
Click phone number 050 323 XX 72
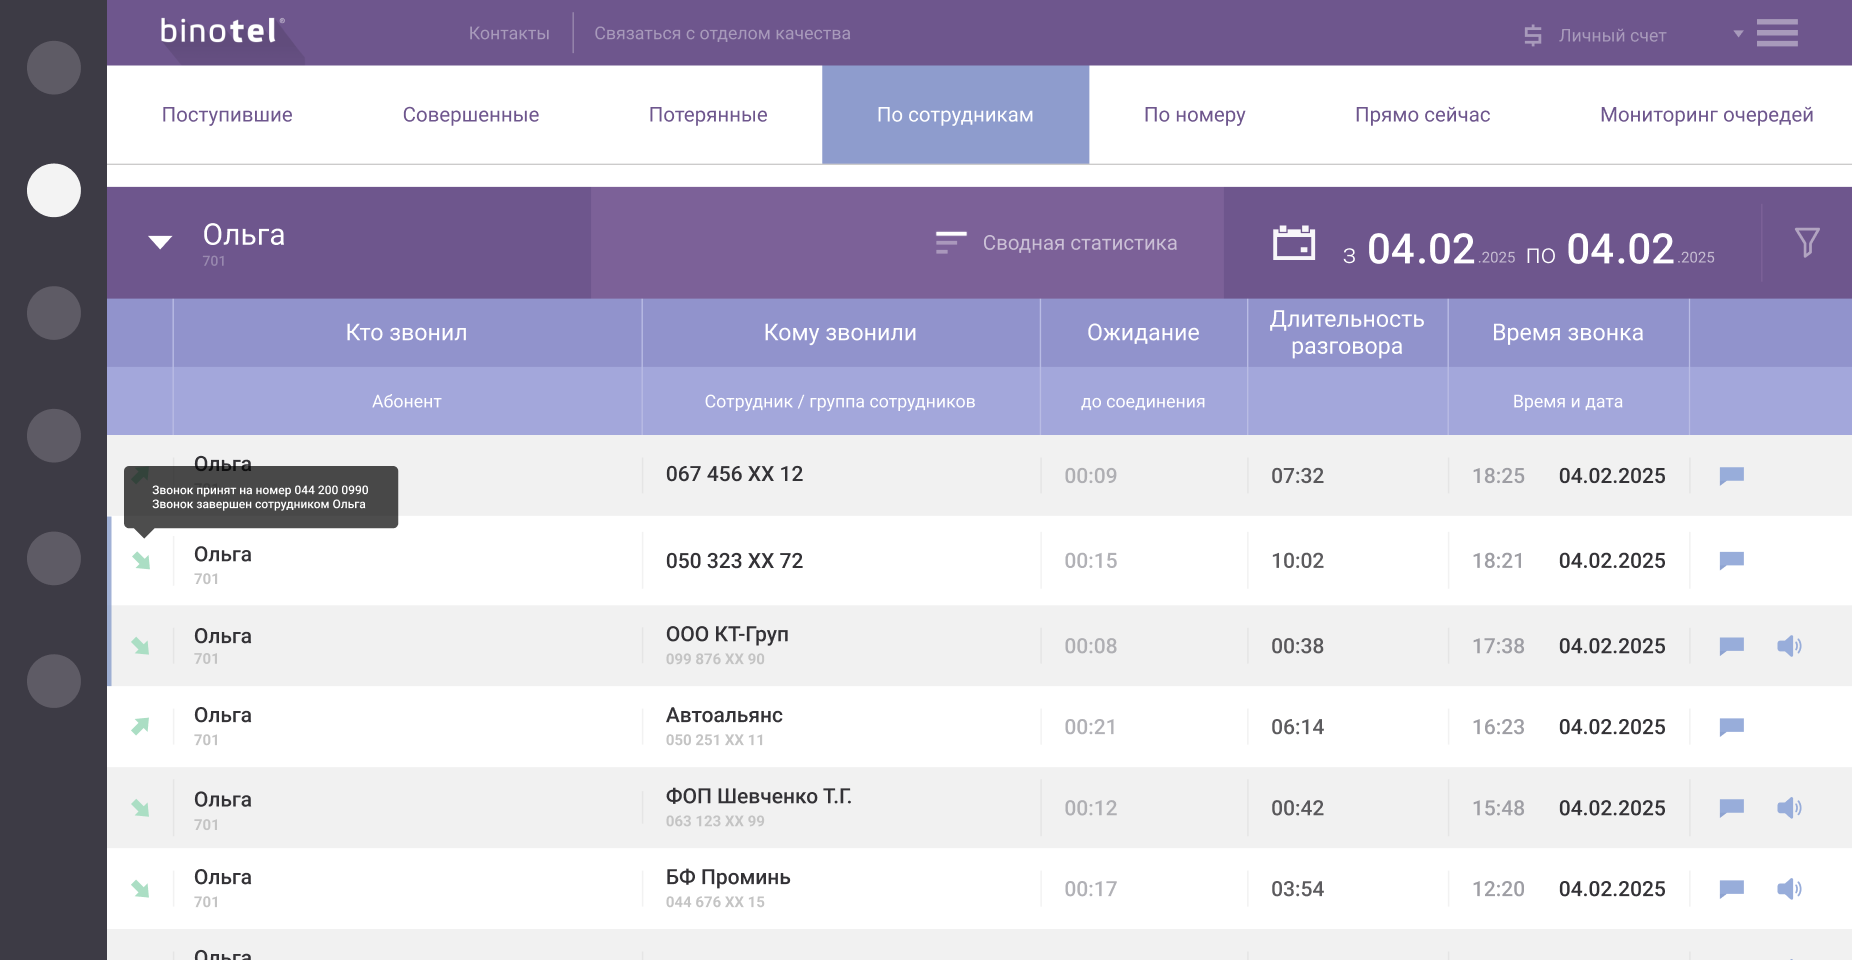pyautogui.click(x=734, y=561)
